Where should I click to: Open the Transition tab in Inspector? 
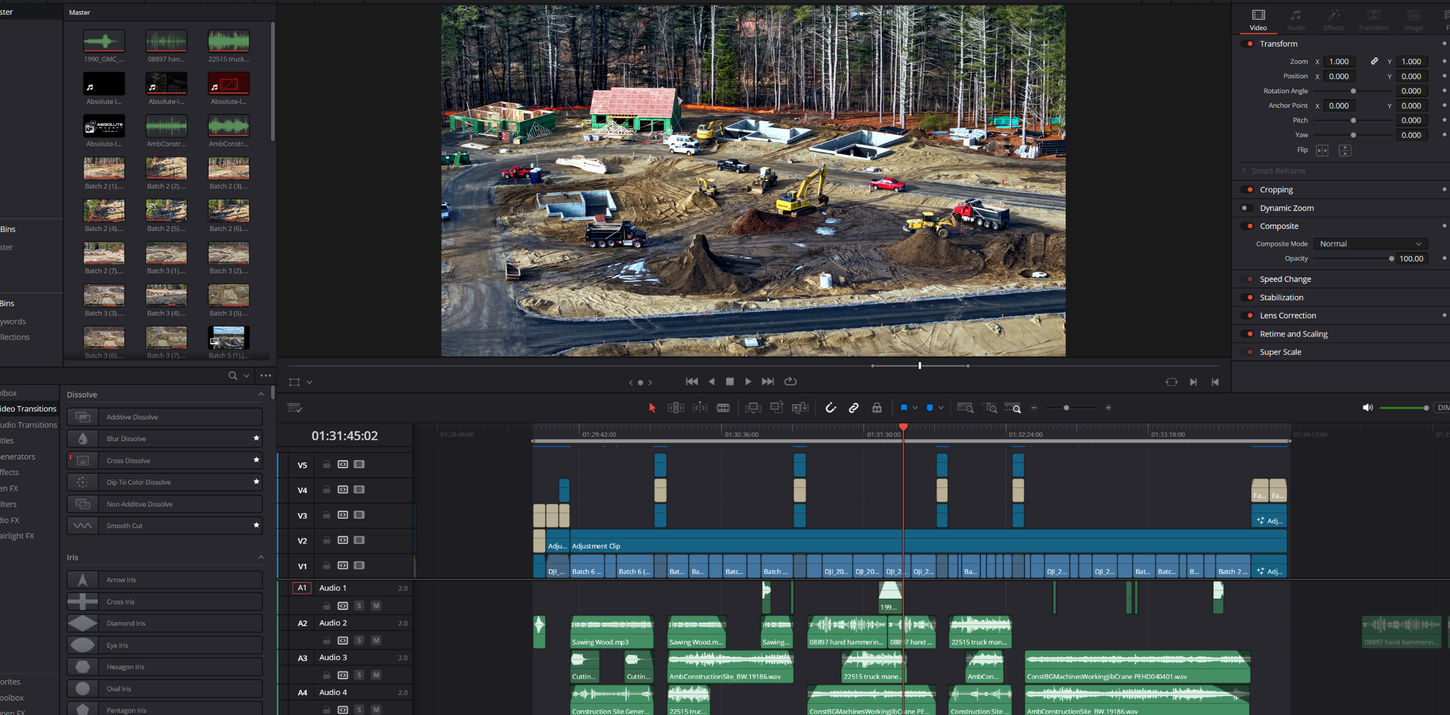coord(1373,20)
